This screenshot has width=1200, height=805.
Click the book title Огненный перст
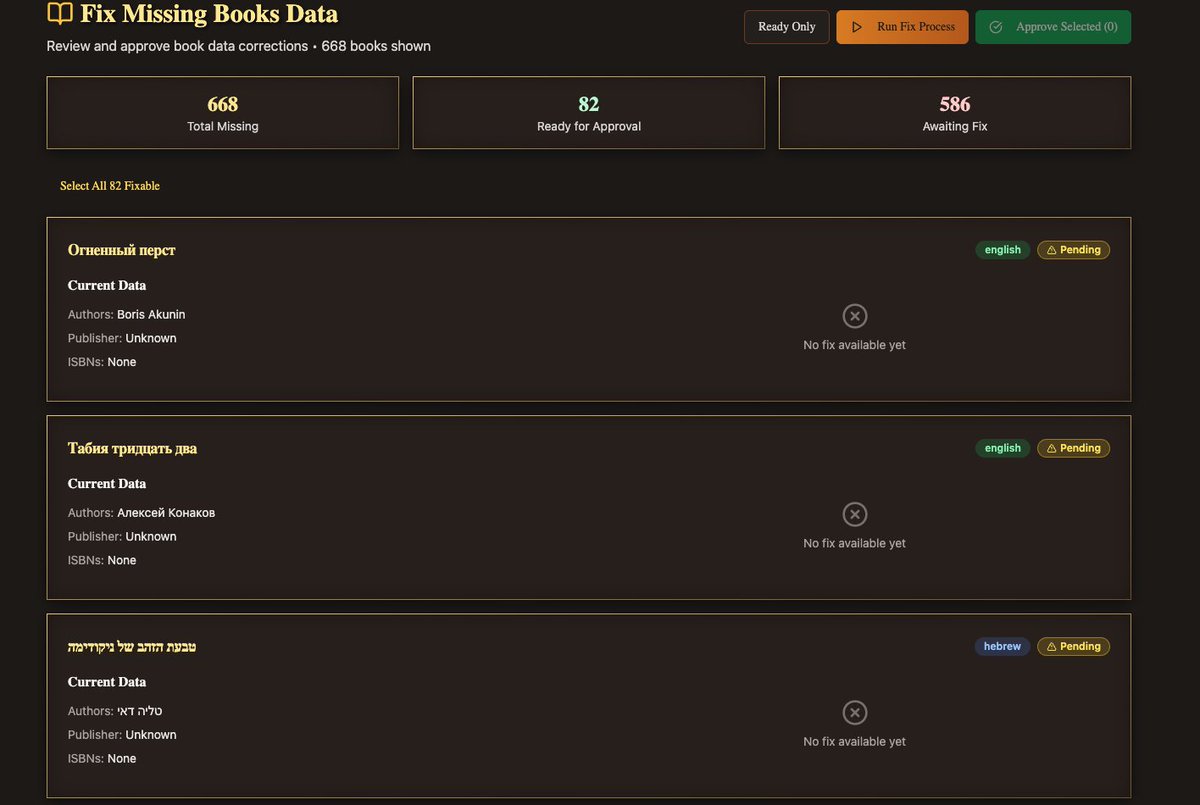click(122, 250)
